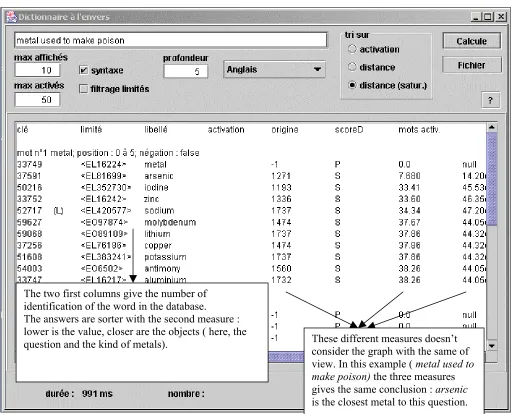Click the vertical scrollbar thumb
511x414 pixels.
tap(492, 179)
